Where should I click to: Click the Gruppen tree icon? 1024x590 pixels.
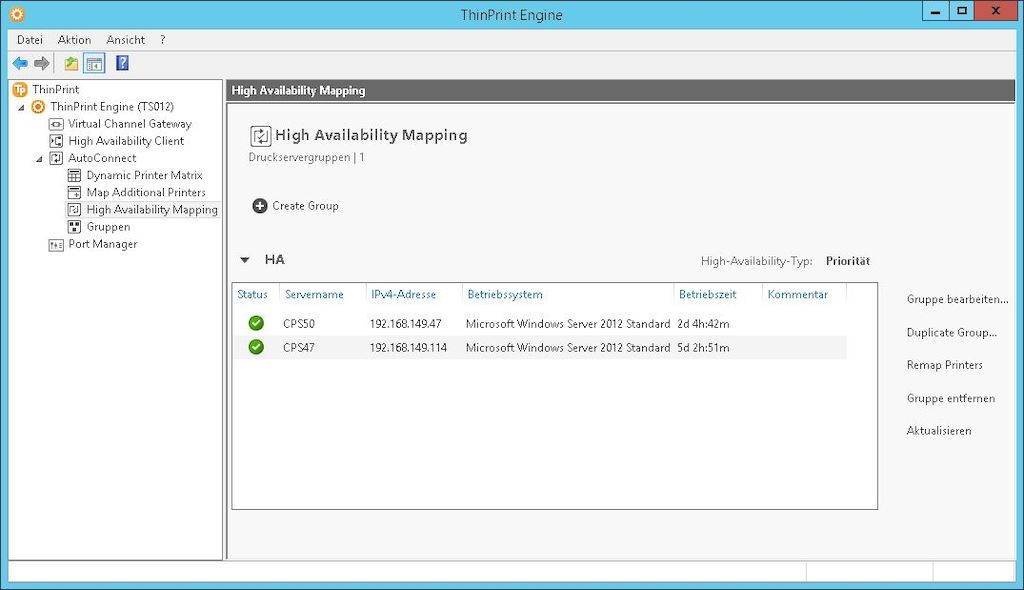click(74, 227)
